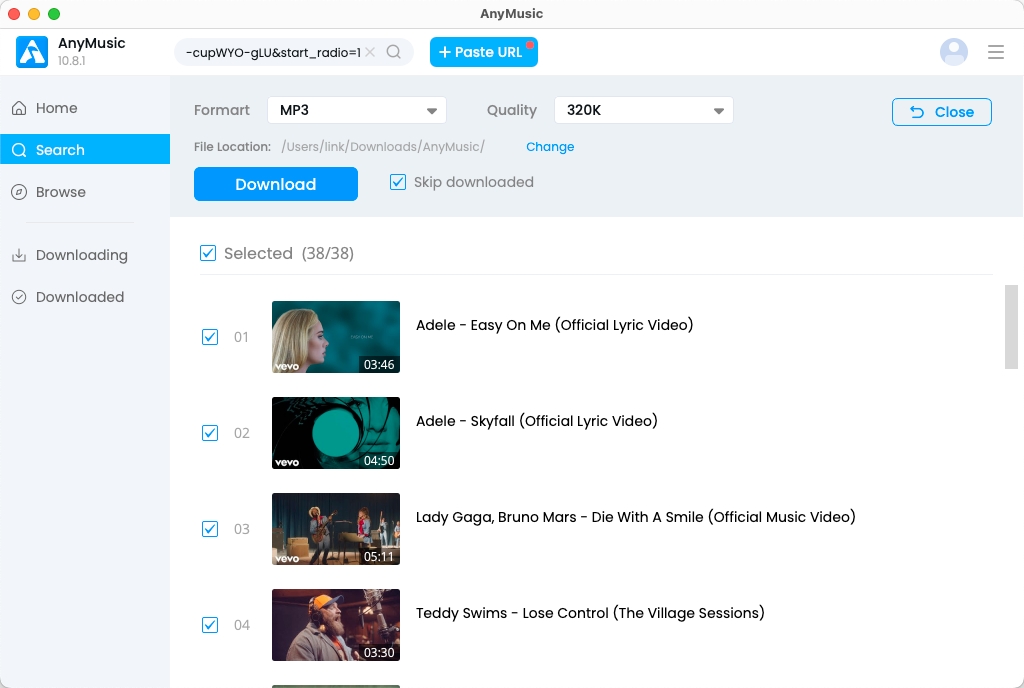Click the Downloading tray icon
Screen dimensions: 1024x688
19,255
